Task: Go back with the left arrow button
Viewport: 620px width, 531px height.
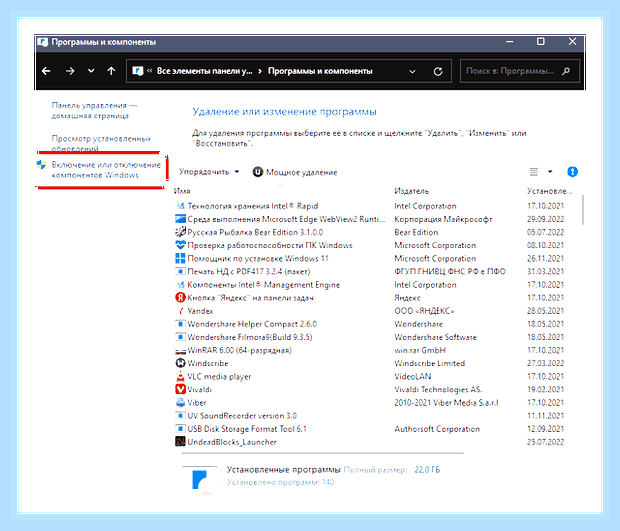Action: (46, 71)
